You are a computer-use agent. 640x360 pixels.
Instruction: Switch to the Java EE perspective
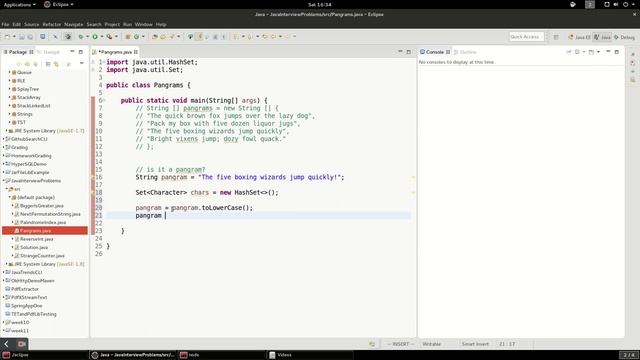[x=579, y=37]
